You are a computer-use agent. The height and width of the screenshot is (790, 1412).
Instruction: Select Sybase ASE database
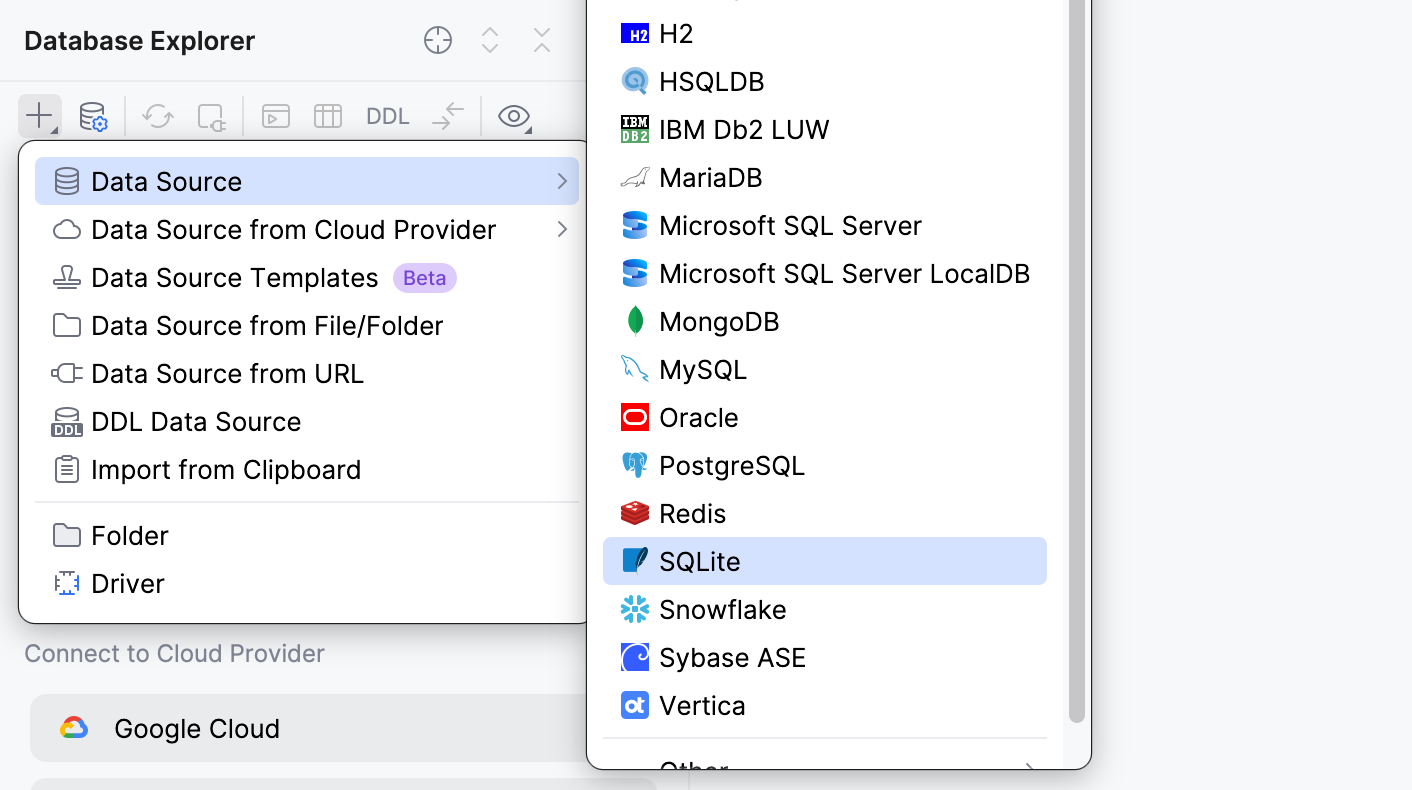click(x=825, y=657)
